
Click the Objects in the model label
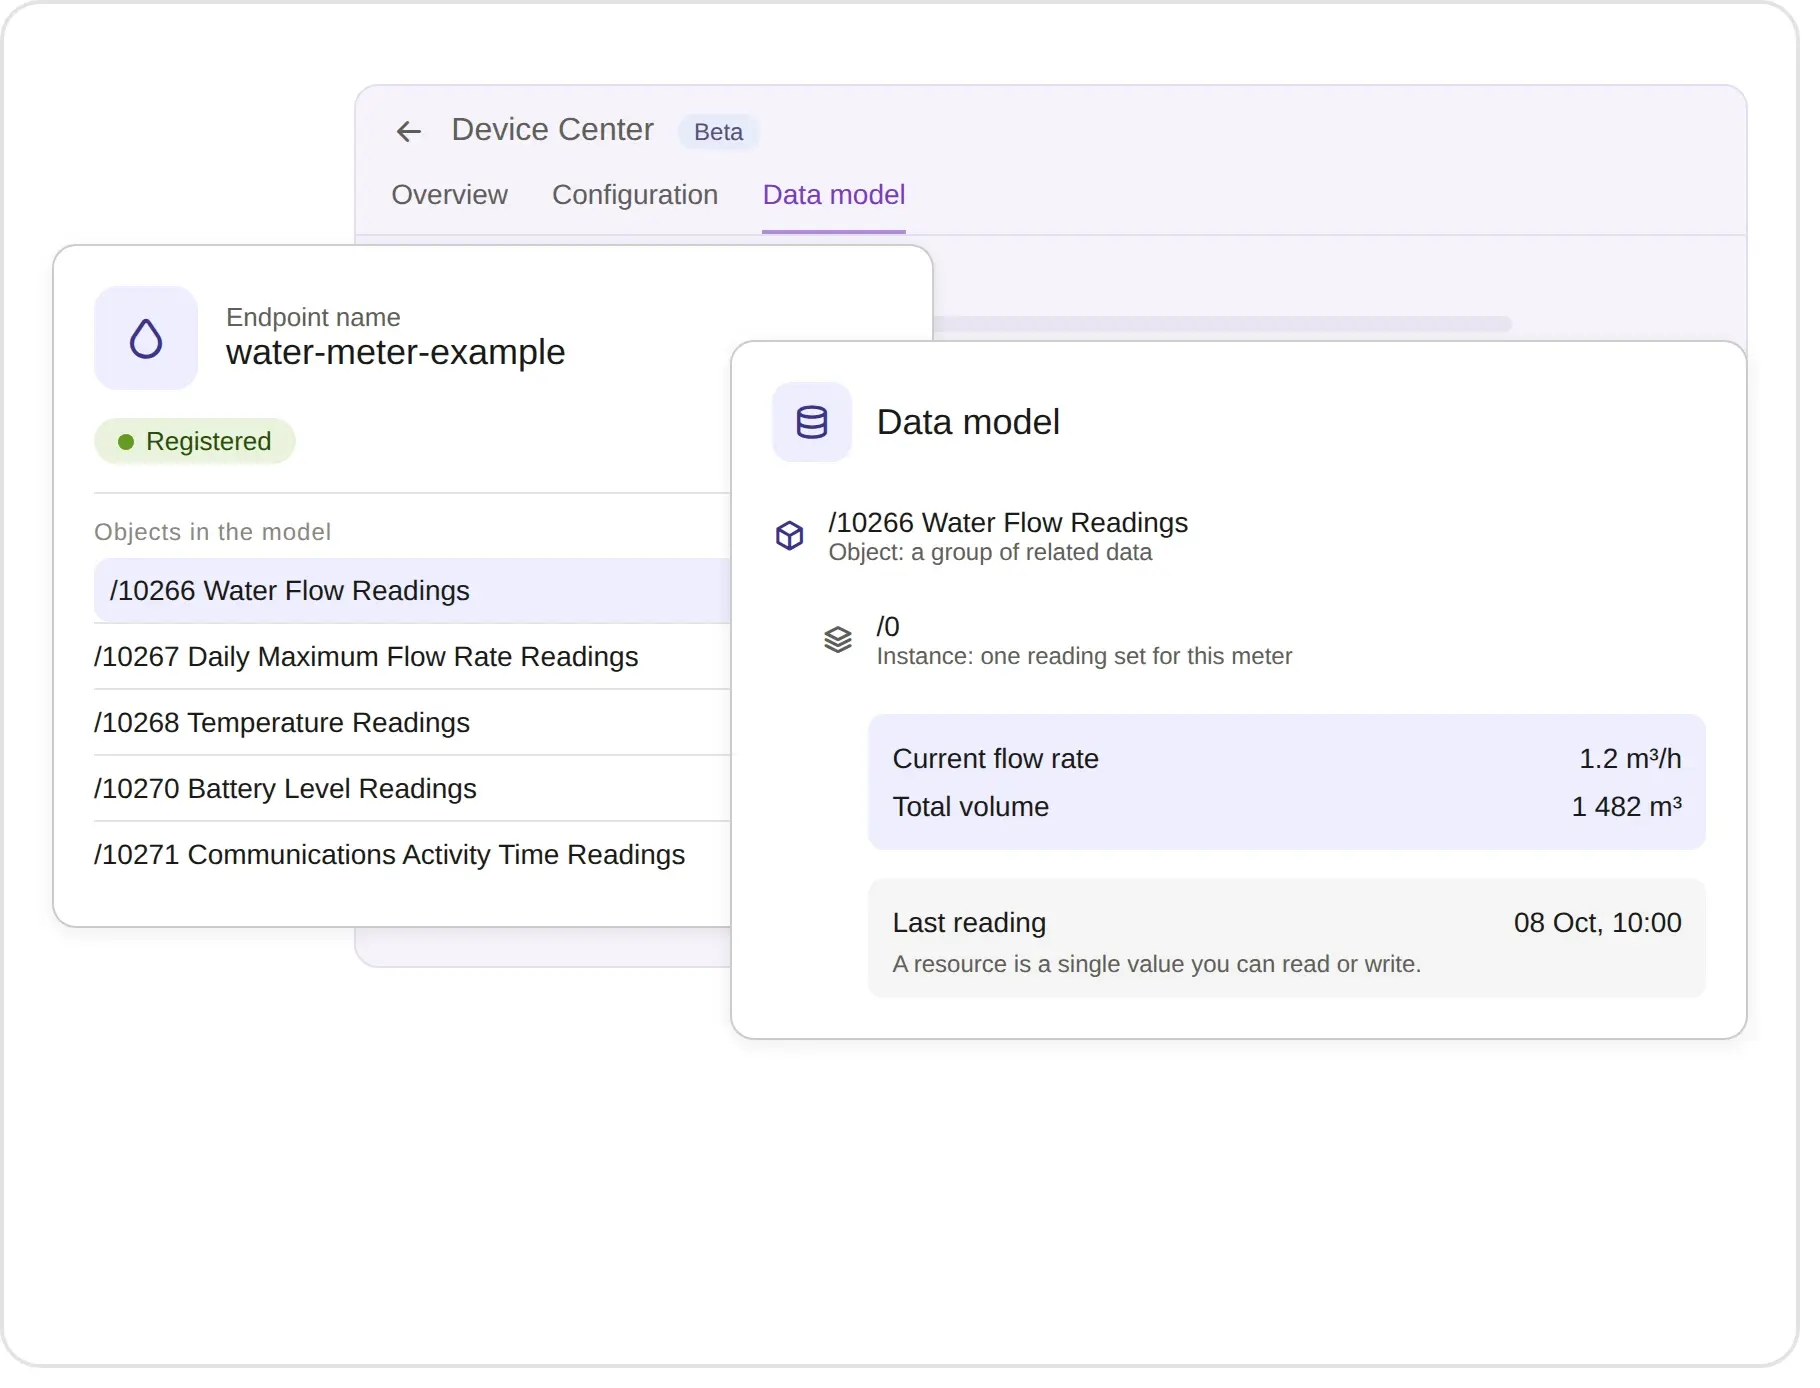coord(212,532)
